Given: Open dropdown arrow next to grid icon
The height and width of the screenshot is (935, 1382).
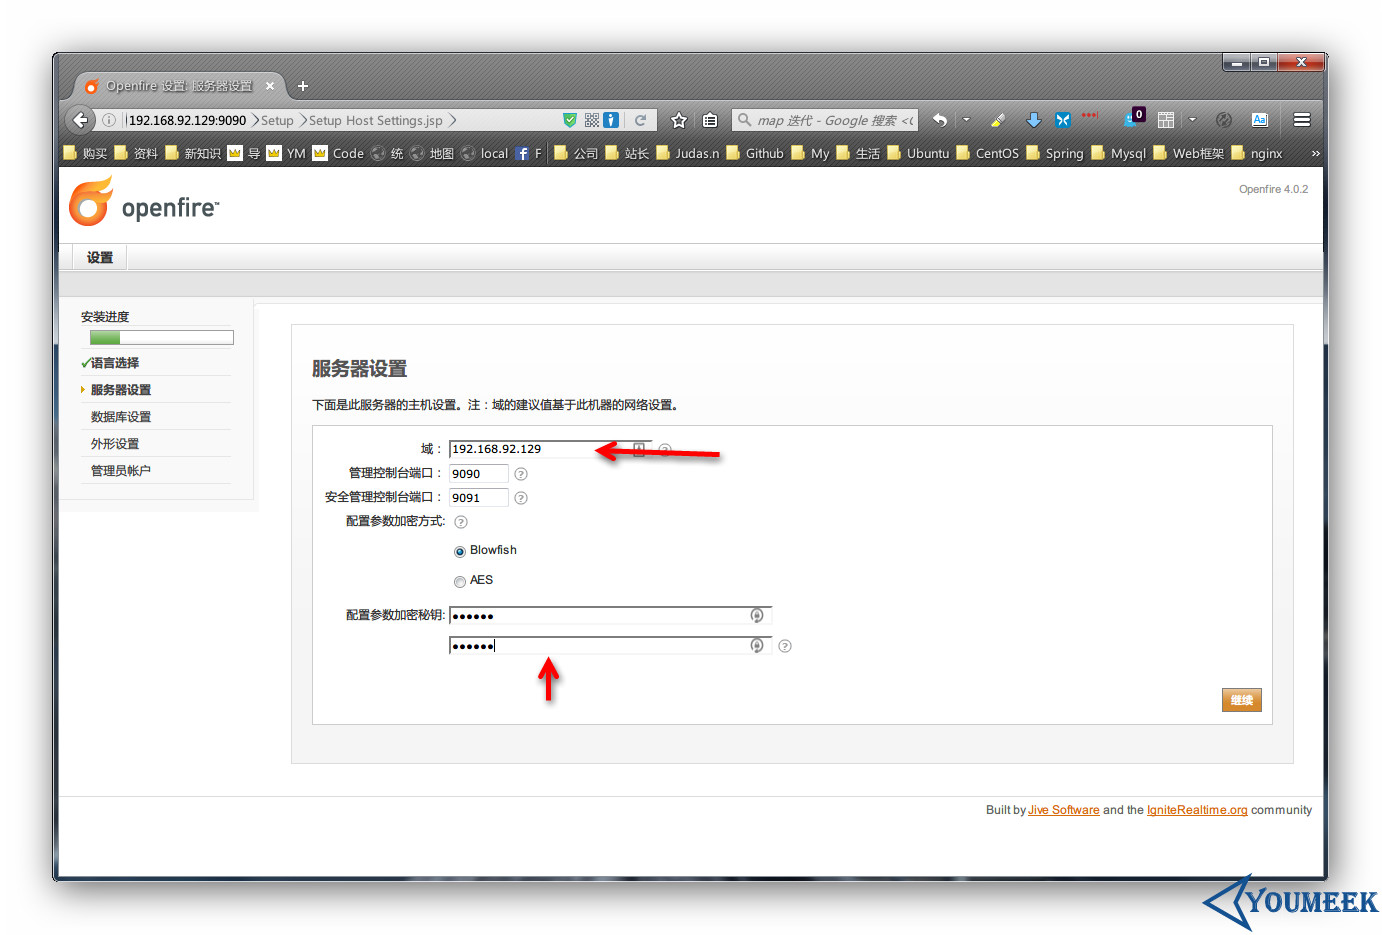Looking at the screenshot, I should pos(1192,120).
